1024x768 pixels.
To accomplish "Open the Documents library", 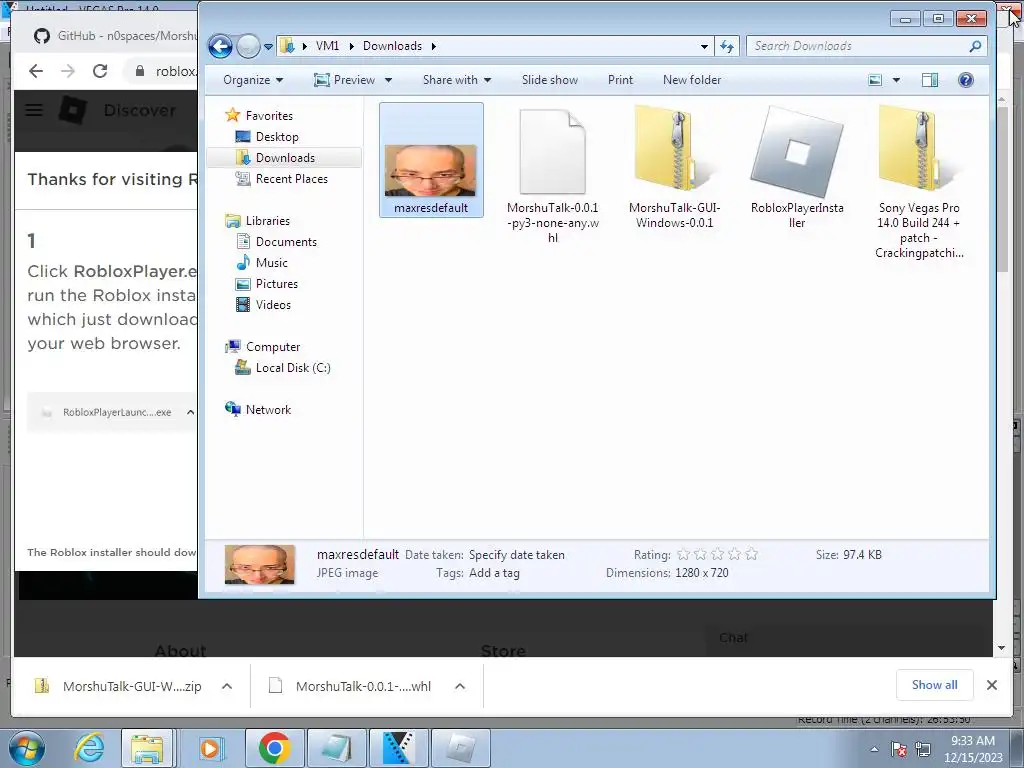I will (x=286, y=242).
